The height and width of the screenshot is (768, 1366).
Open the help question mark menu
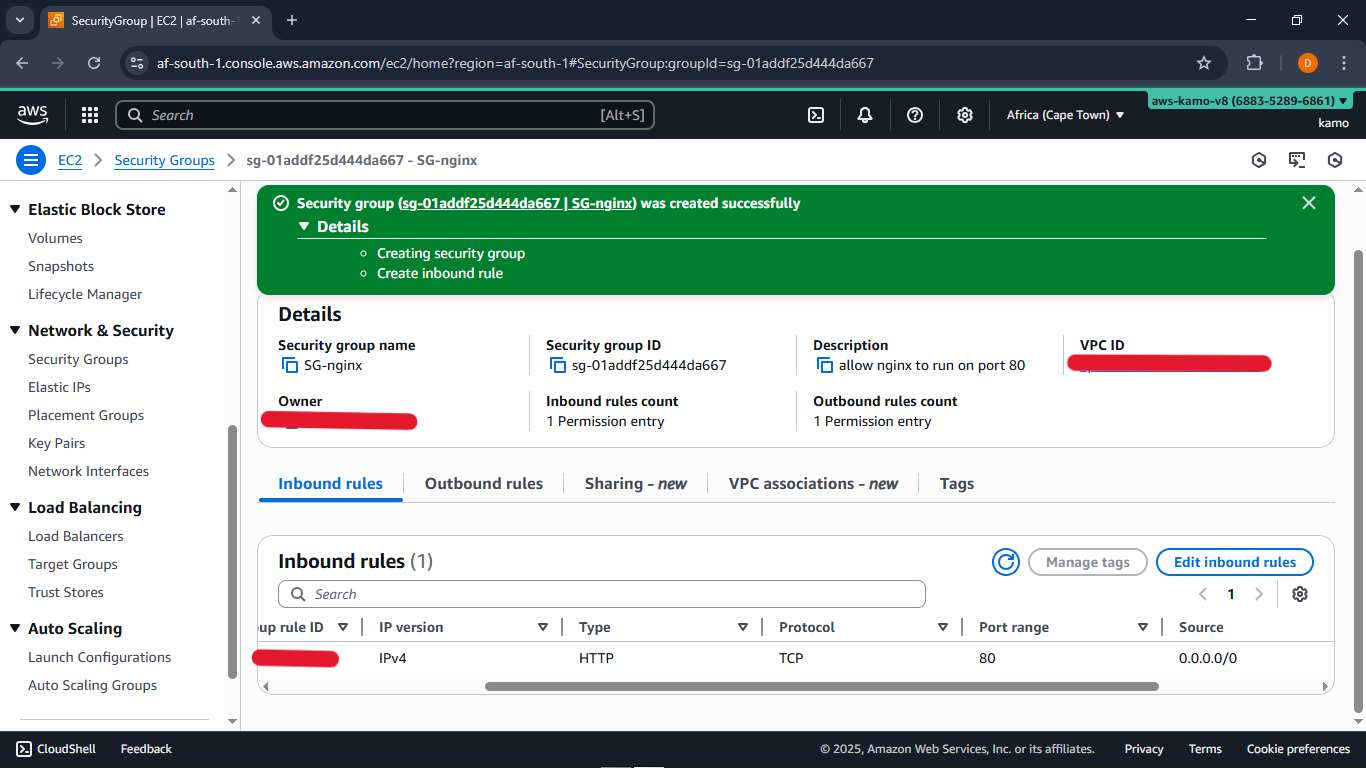coord(915,115)
